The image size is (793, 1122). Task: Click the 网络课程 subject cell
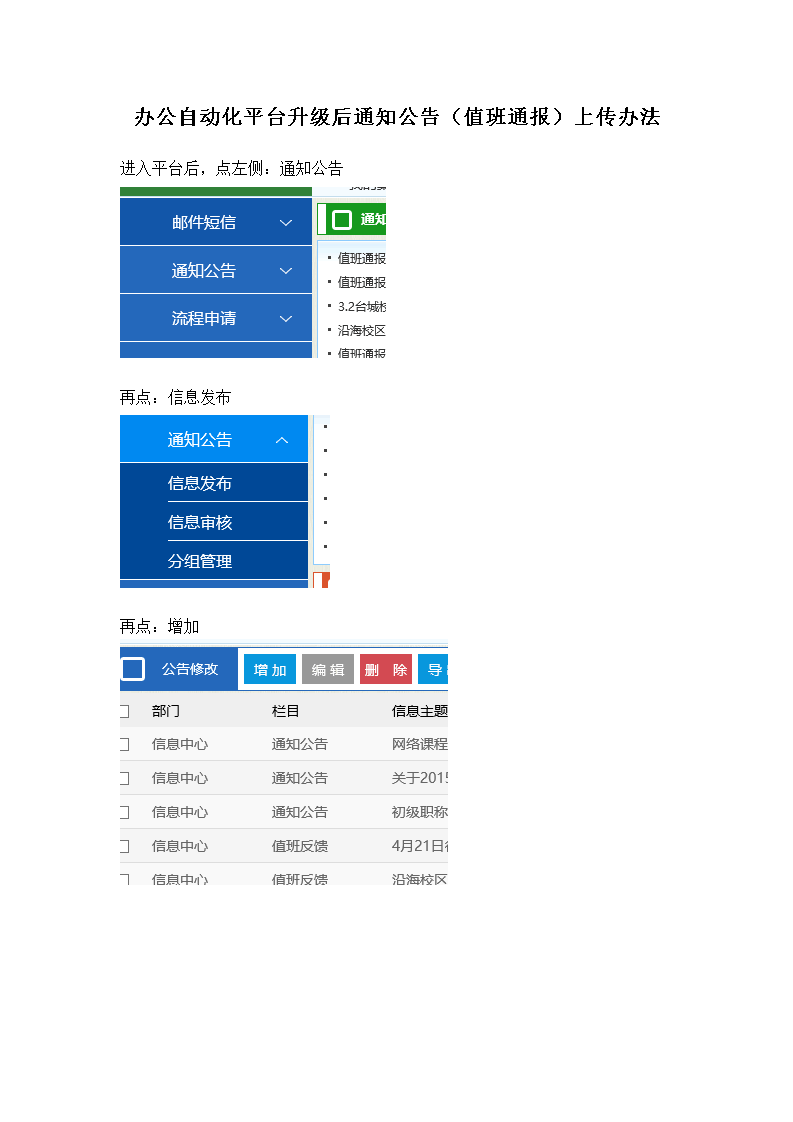click(419, 744)
